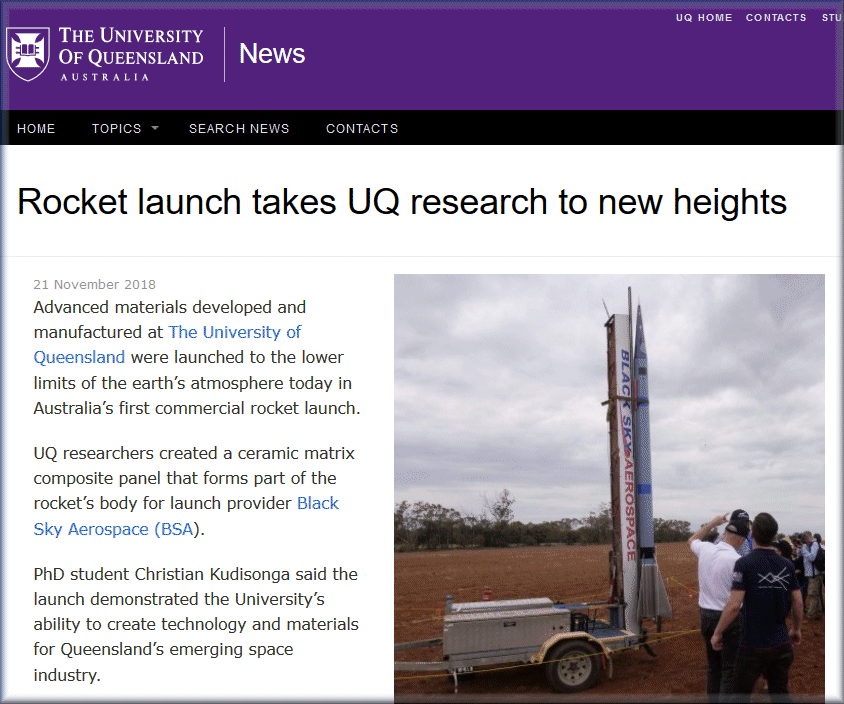The width and height of the screenshot is (844, 704).
Task: Open the rocket launch photo
Action: [609, 489]
